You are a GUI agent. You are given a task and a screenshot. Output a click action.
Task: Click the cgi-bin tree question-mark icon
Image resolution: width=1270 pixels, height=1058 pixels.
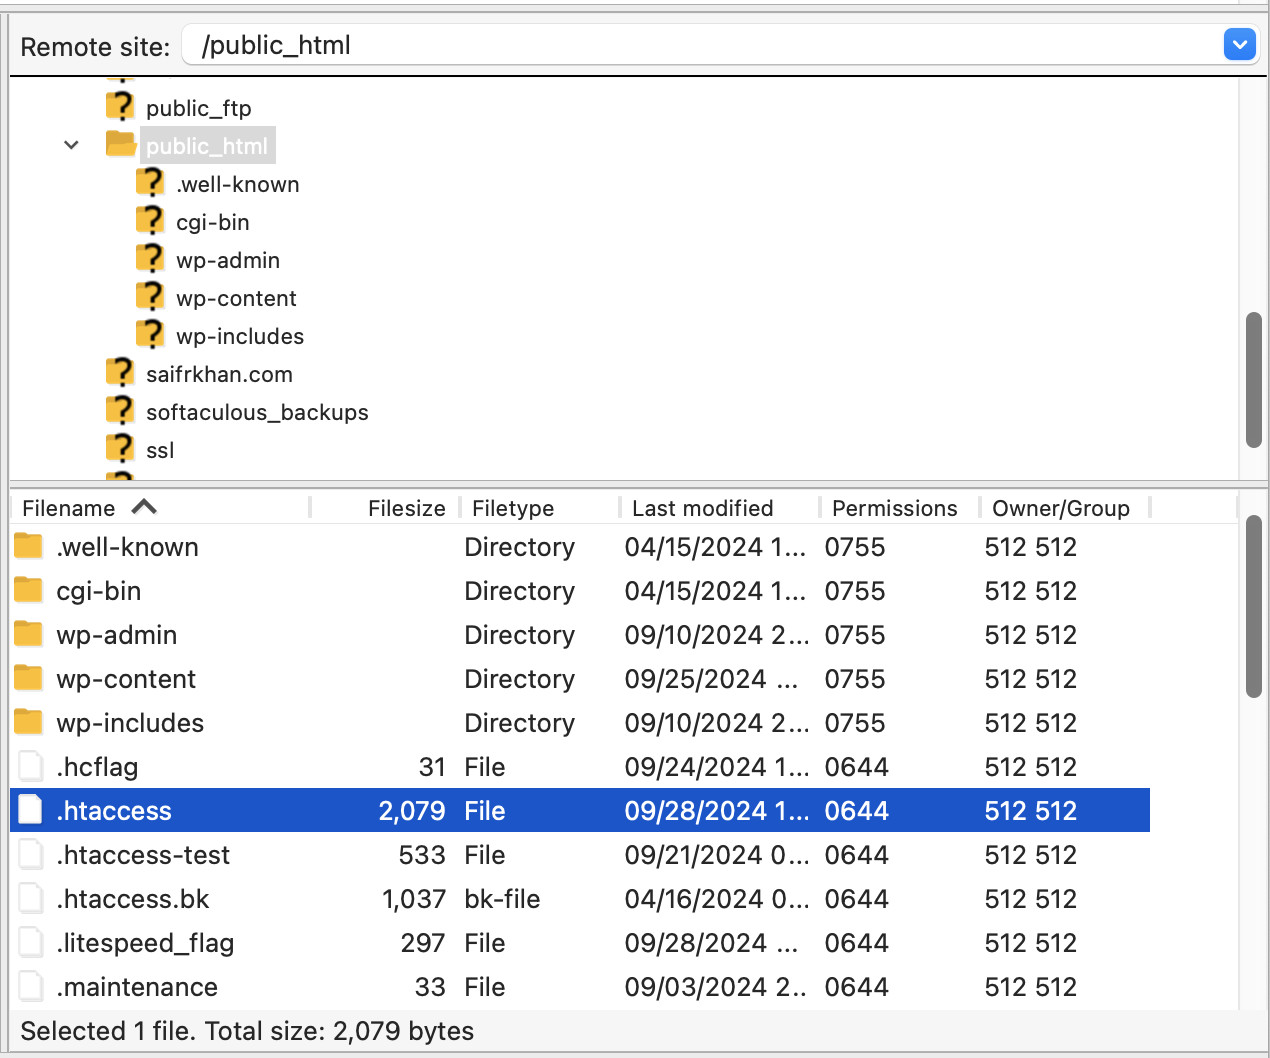150,221
